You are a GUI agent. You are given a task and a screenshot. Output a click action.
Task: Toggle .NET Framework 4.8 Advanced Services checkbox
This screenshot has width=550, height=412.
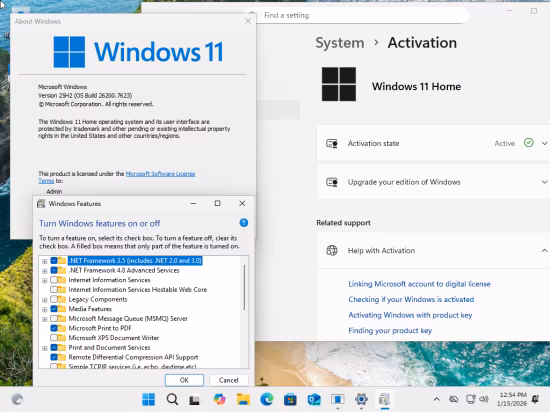point(54,270)
